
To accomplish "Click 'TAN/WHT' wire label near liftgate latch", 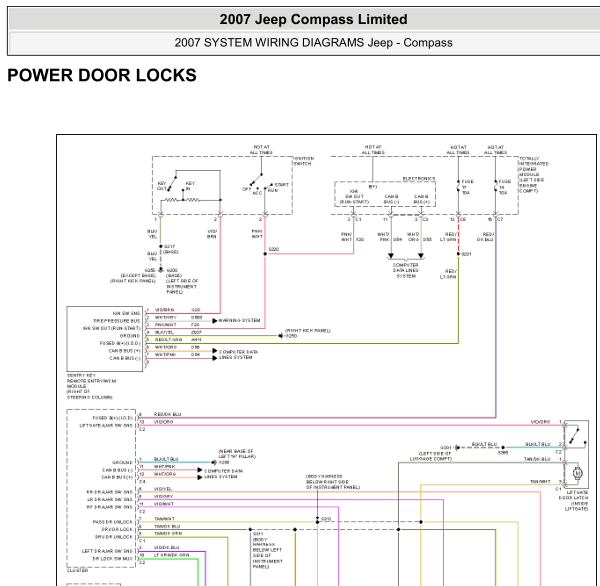I will coord(540,482).
